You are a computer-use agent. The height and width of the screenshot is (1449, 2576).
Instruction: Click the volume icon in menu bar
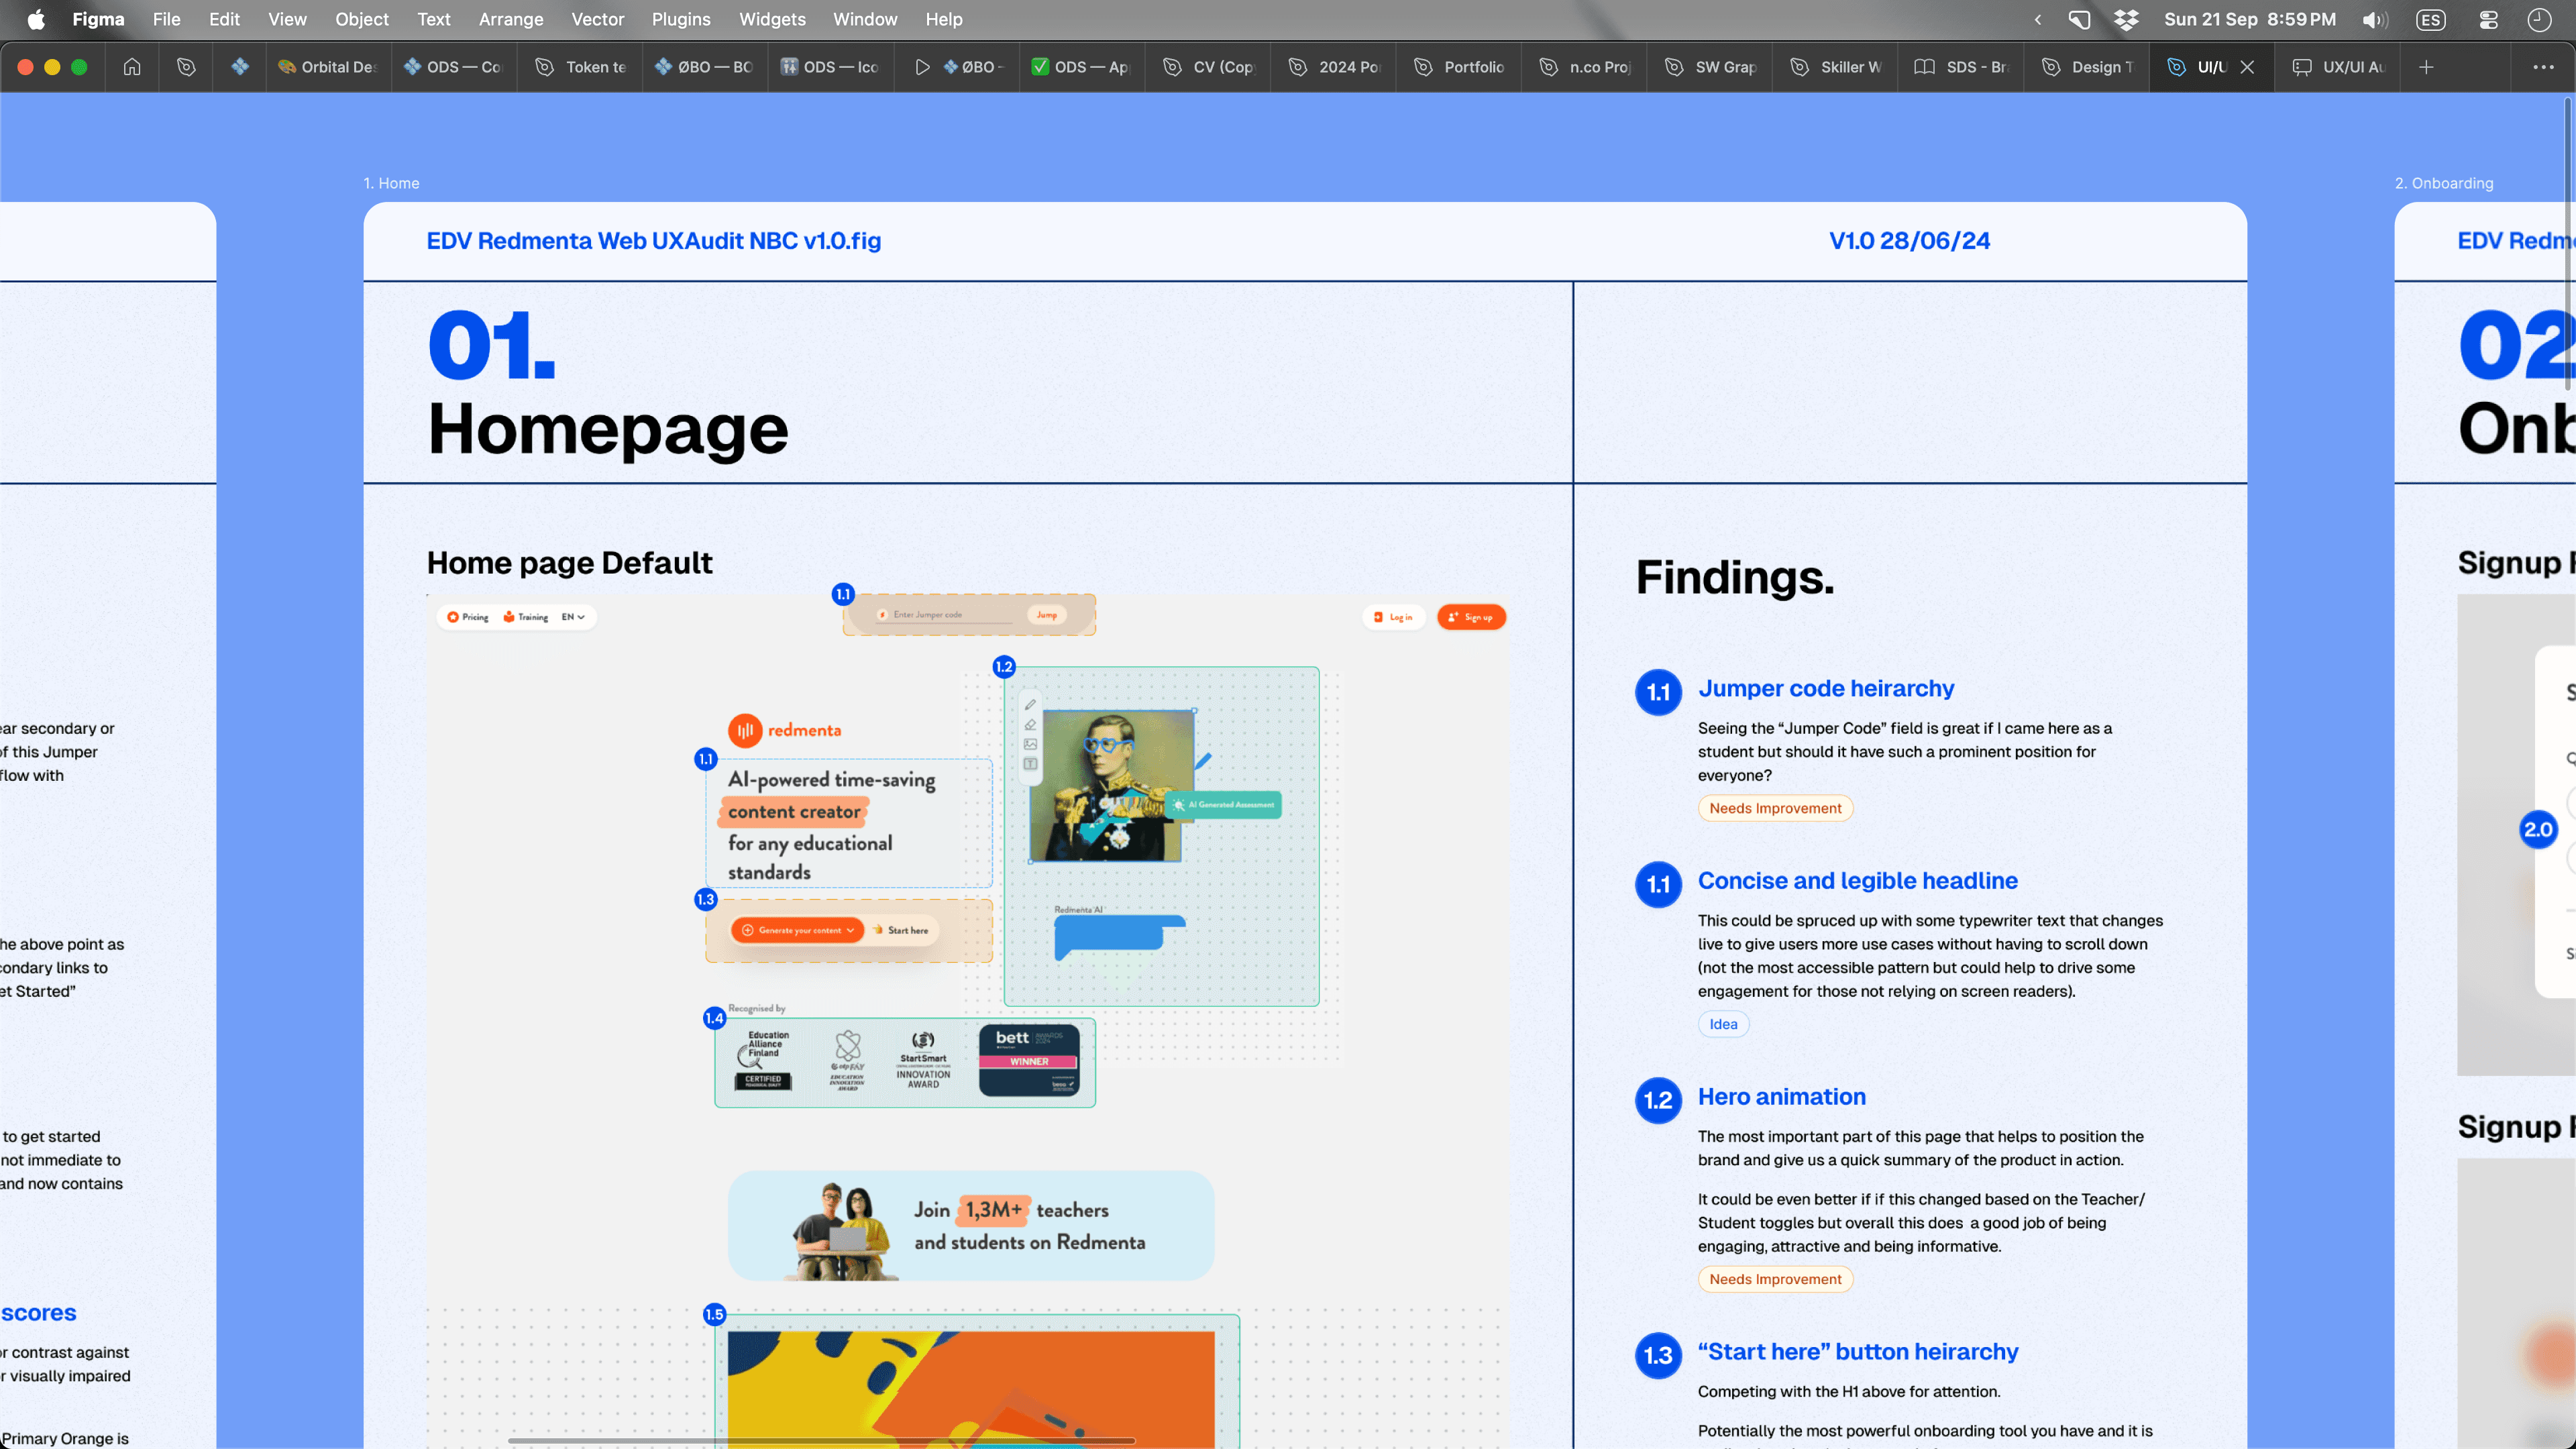click(2375, 19)
